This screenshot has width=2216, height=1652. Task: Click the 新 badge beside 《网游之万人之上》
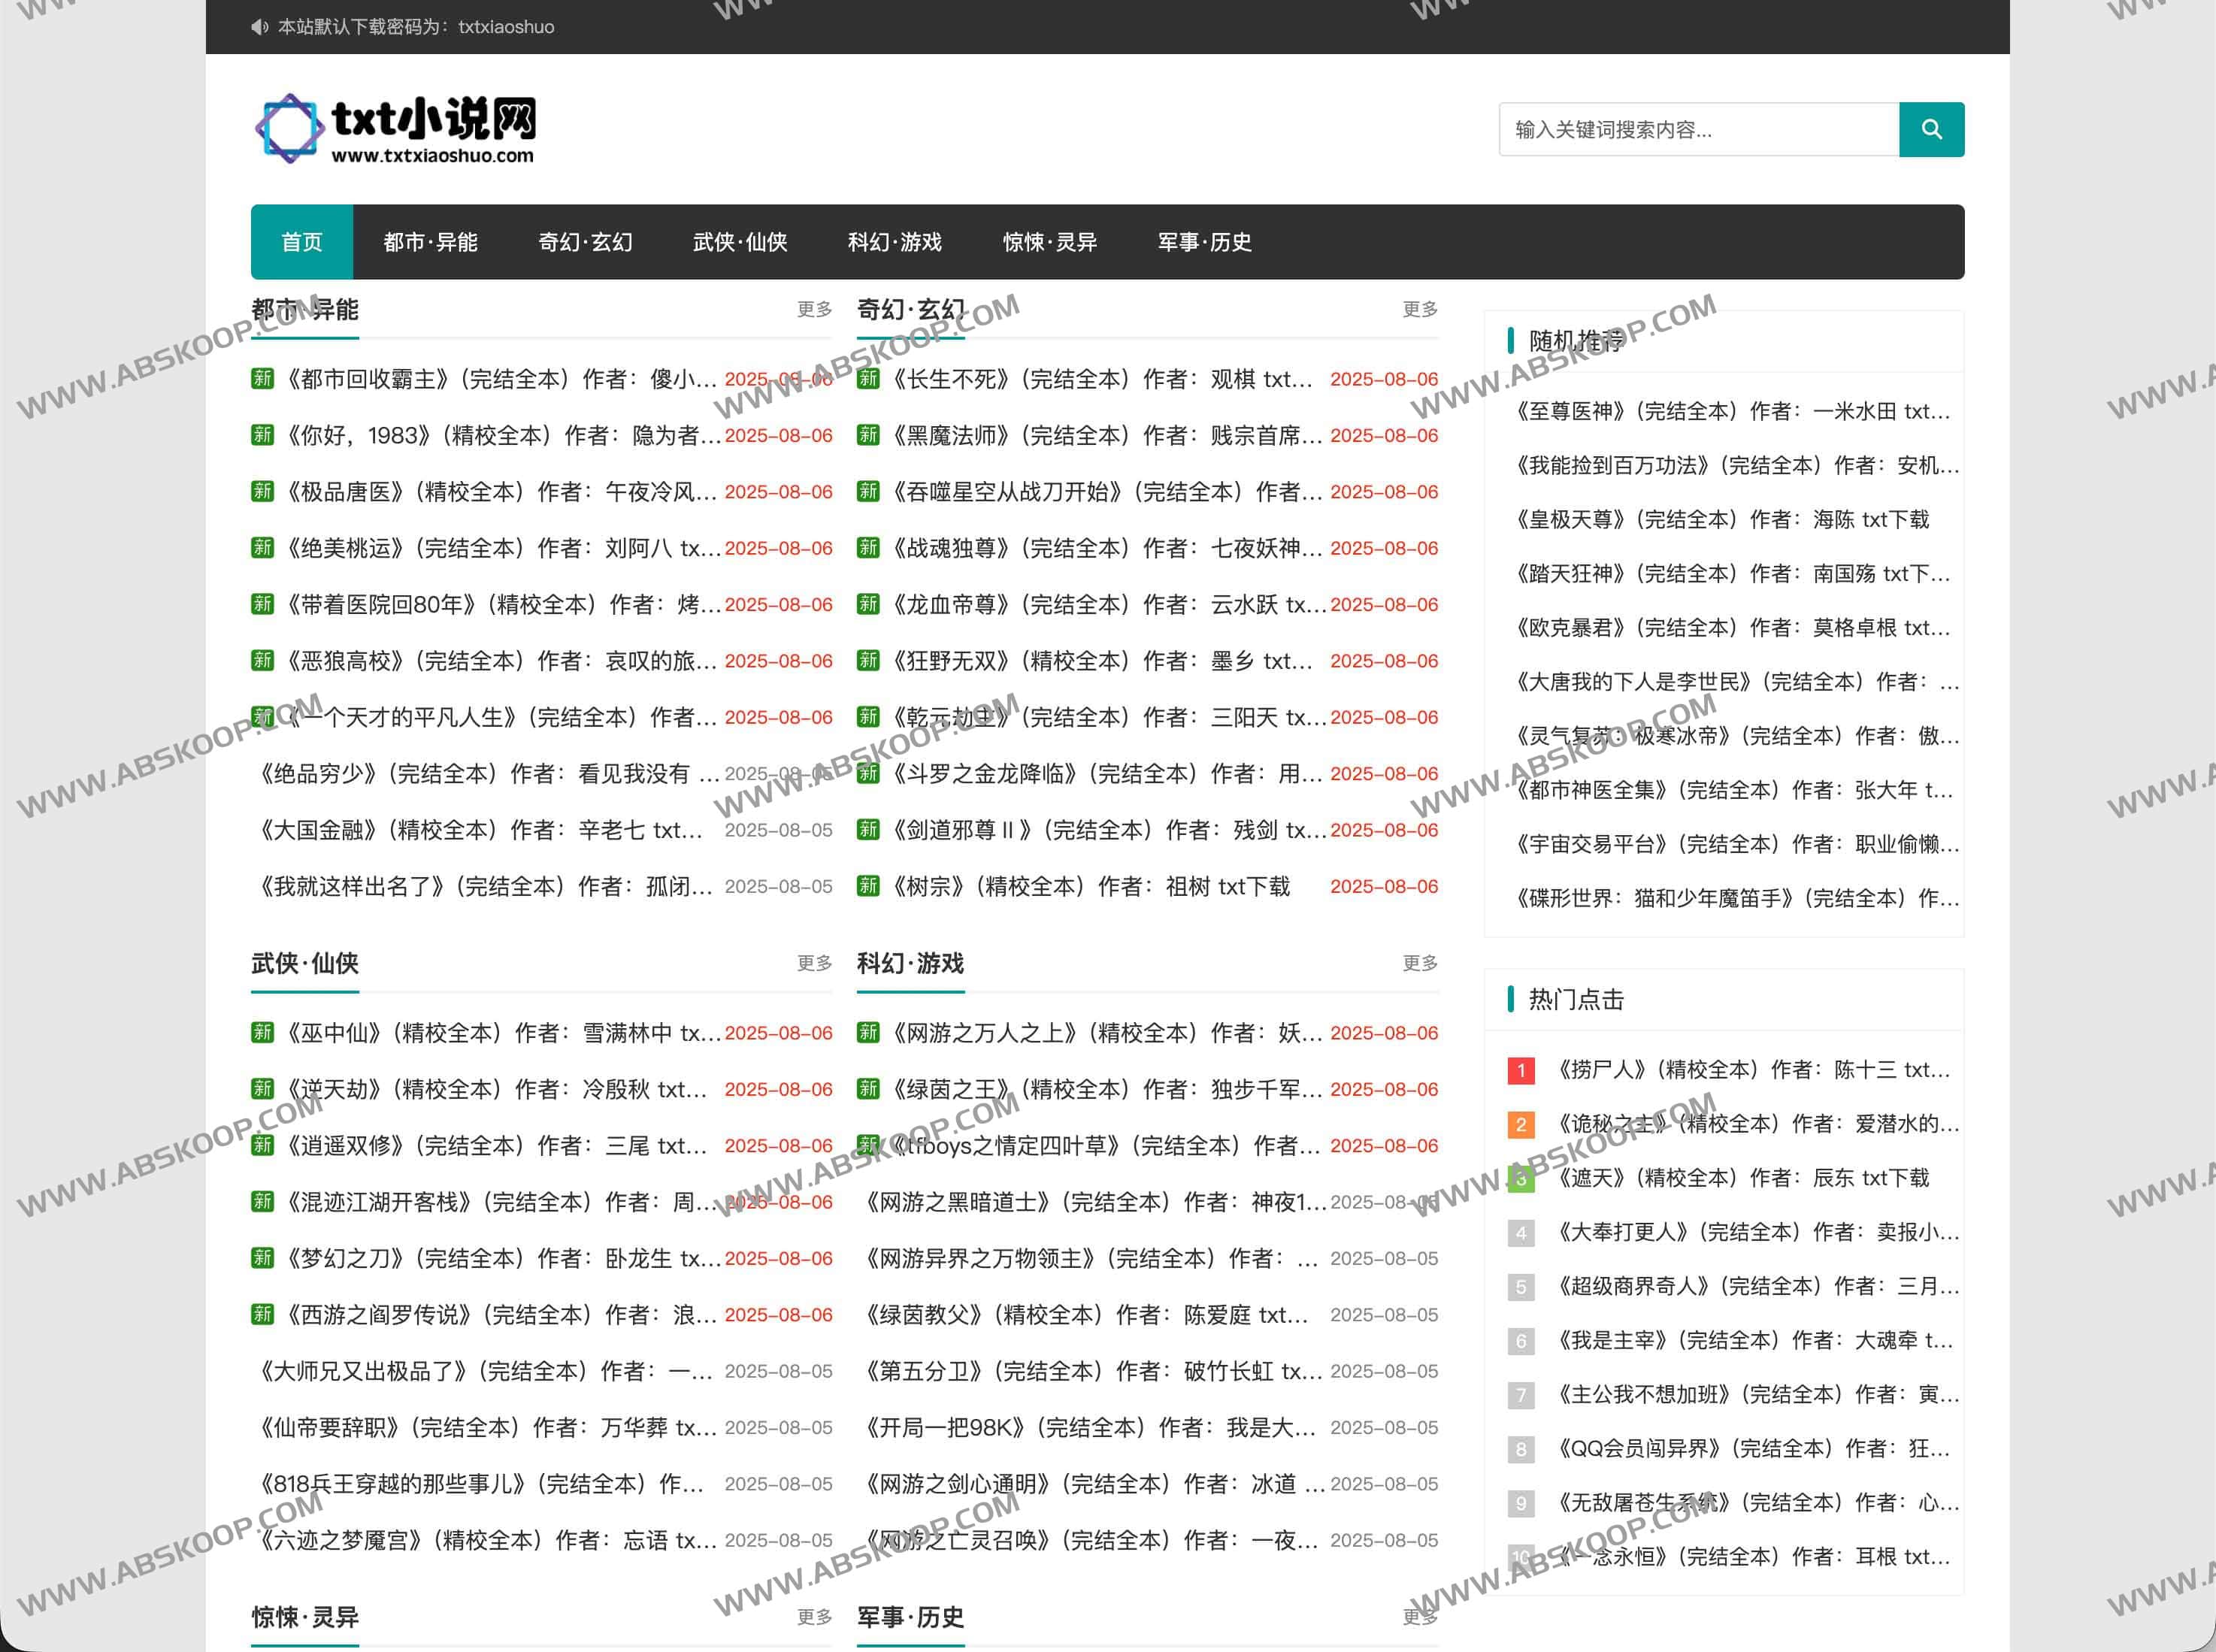pyautogui.click(x=868, y=1033)
